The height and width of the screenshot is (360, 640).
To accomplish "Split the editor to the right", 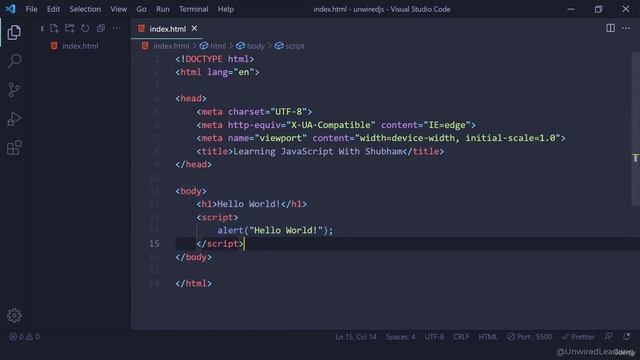I will pos(610,28).
